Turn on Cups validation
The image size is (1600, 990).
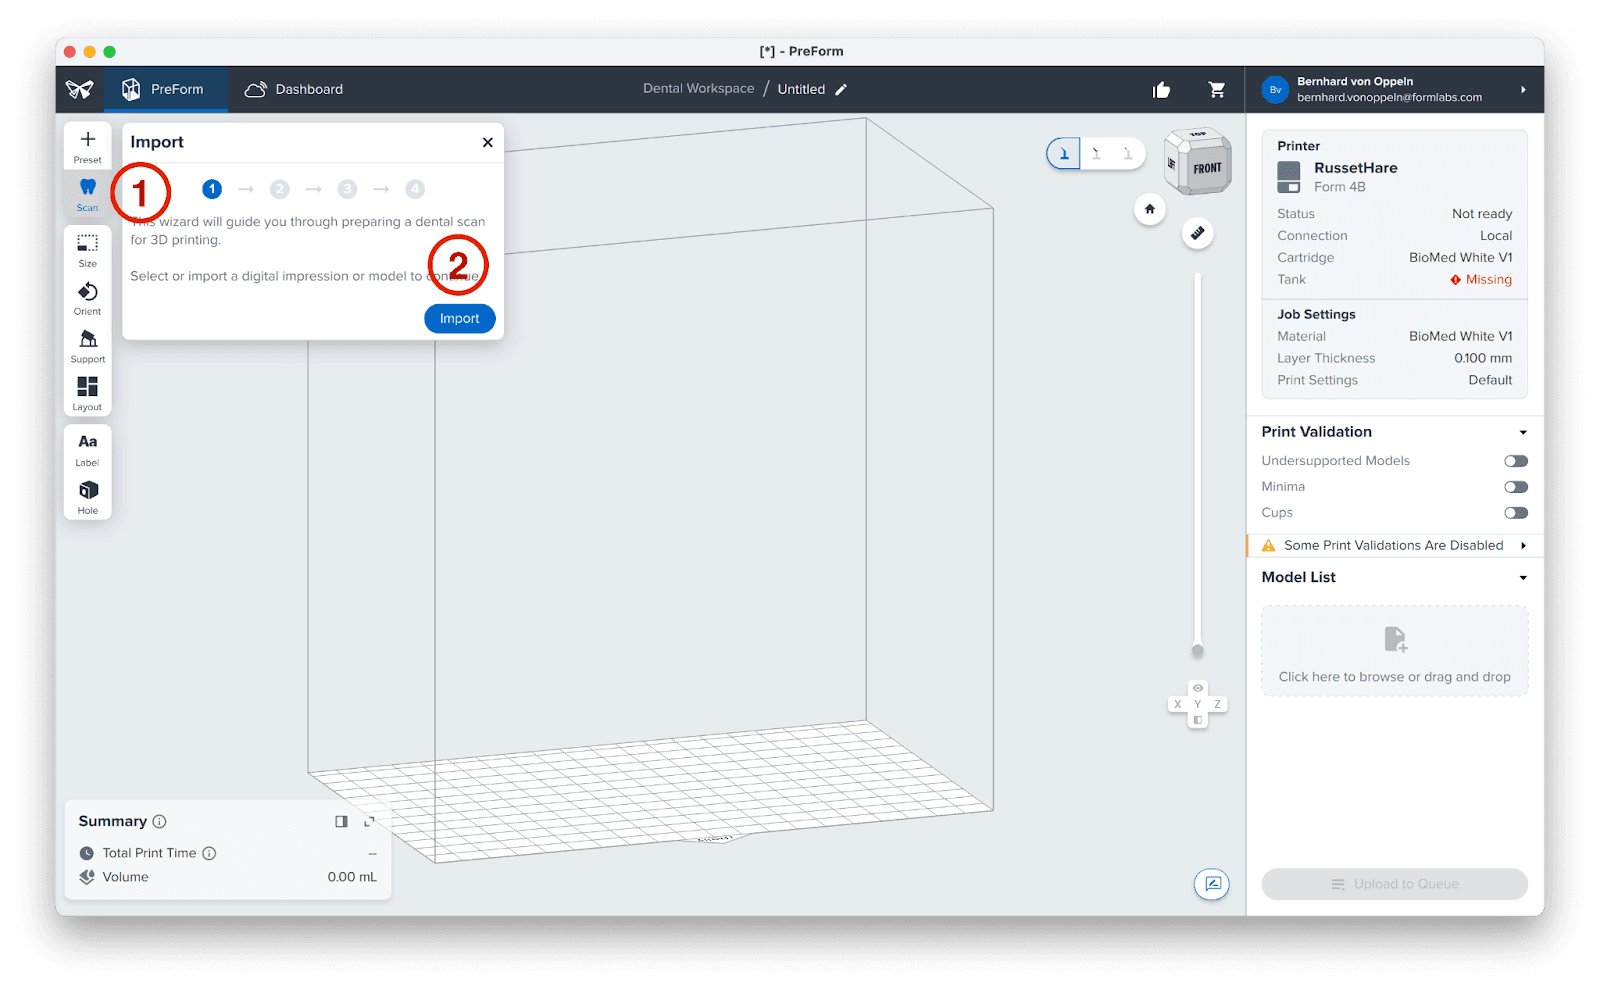1516,513
